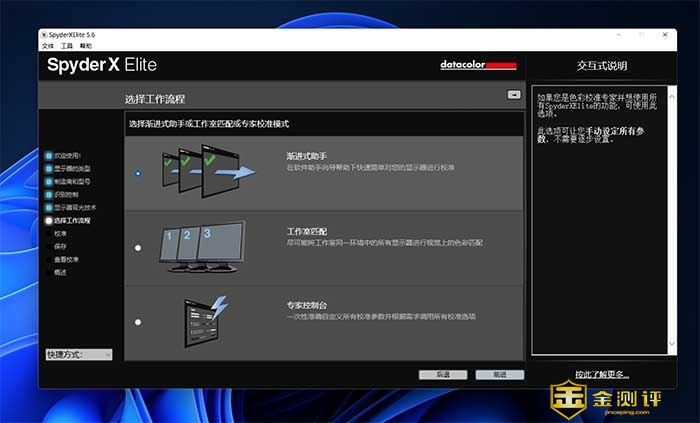Select the 专家控制台 radio button
700x423 pixels.
(138, 322)
